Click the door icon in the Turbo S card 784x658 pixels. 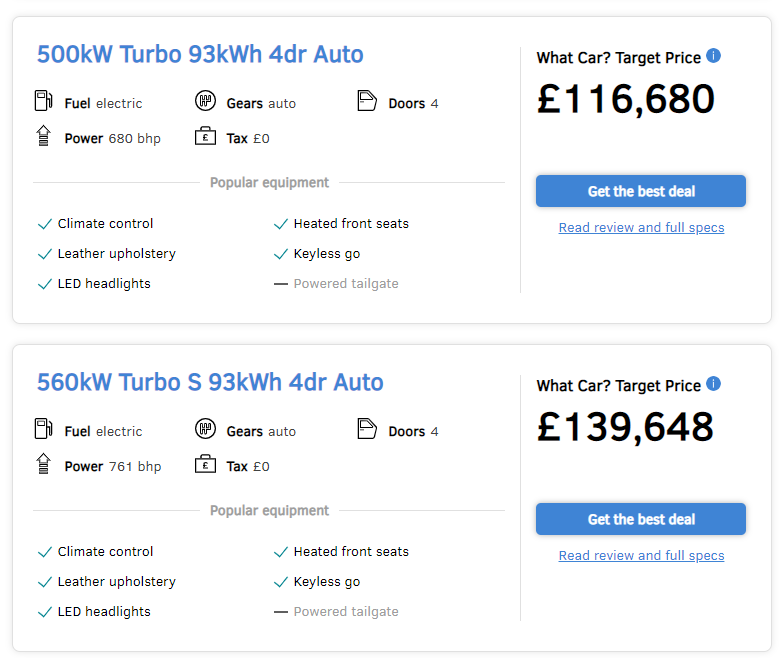coord(367,428)
